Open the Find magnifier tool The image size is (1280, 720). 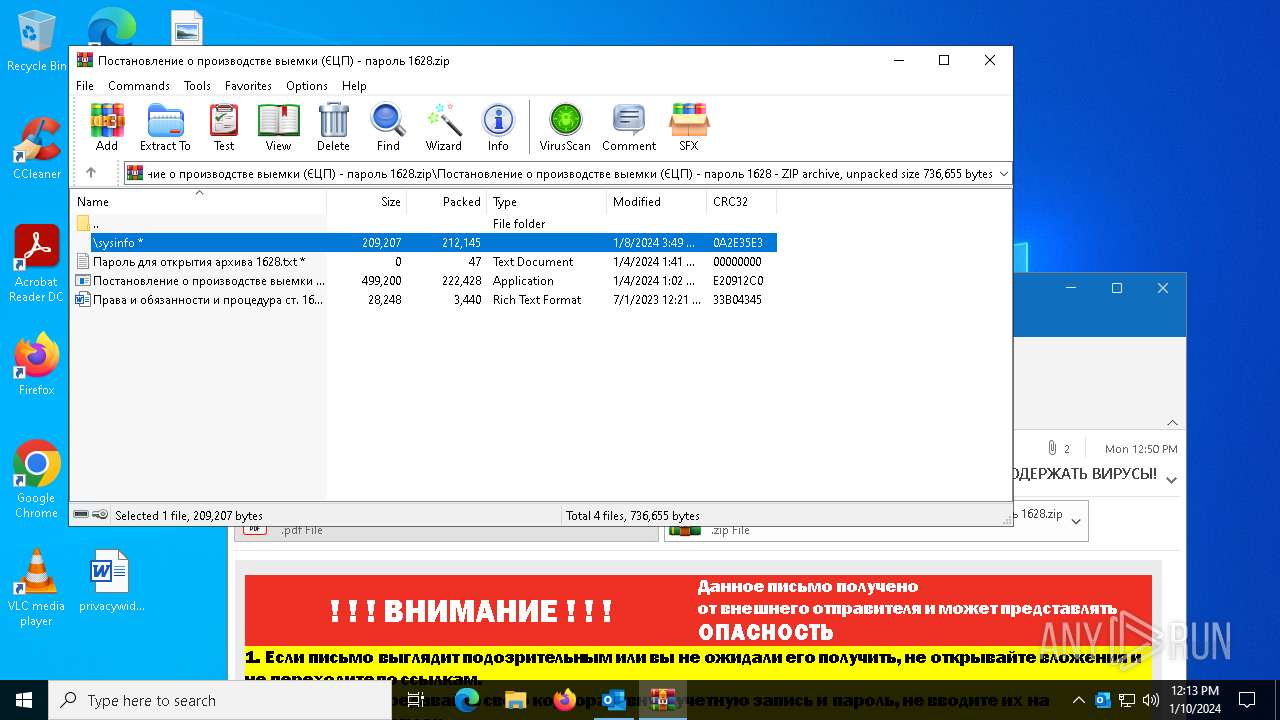[x=388, y=127]
